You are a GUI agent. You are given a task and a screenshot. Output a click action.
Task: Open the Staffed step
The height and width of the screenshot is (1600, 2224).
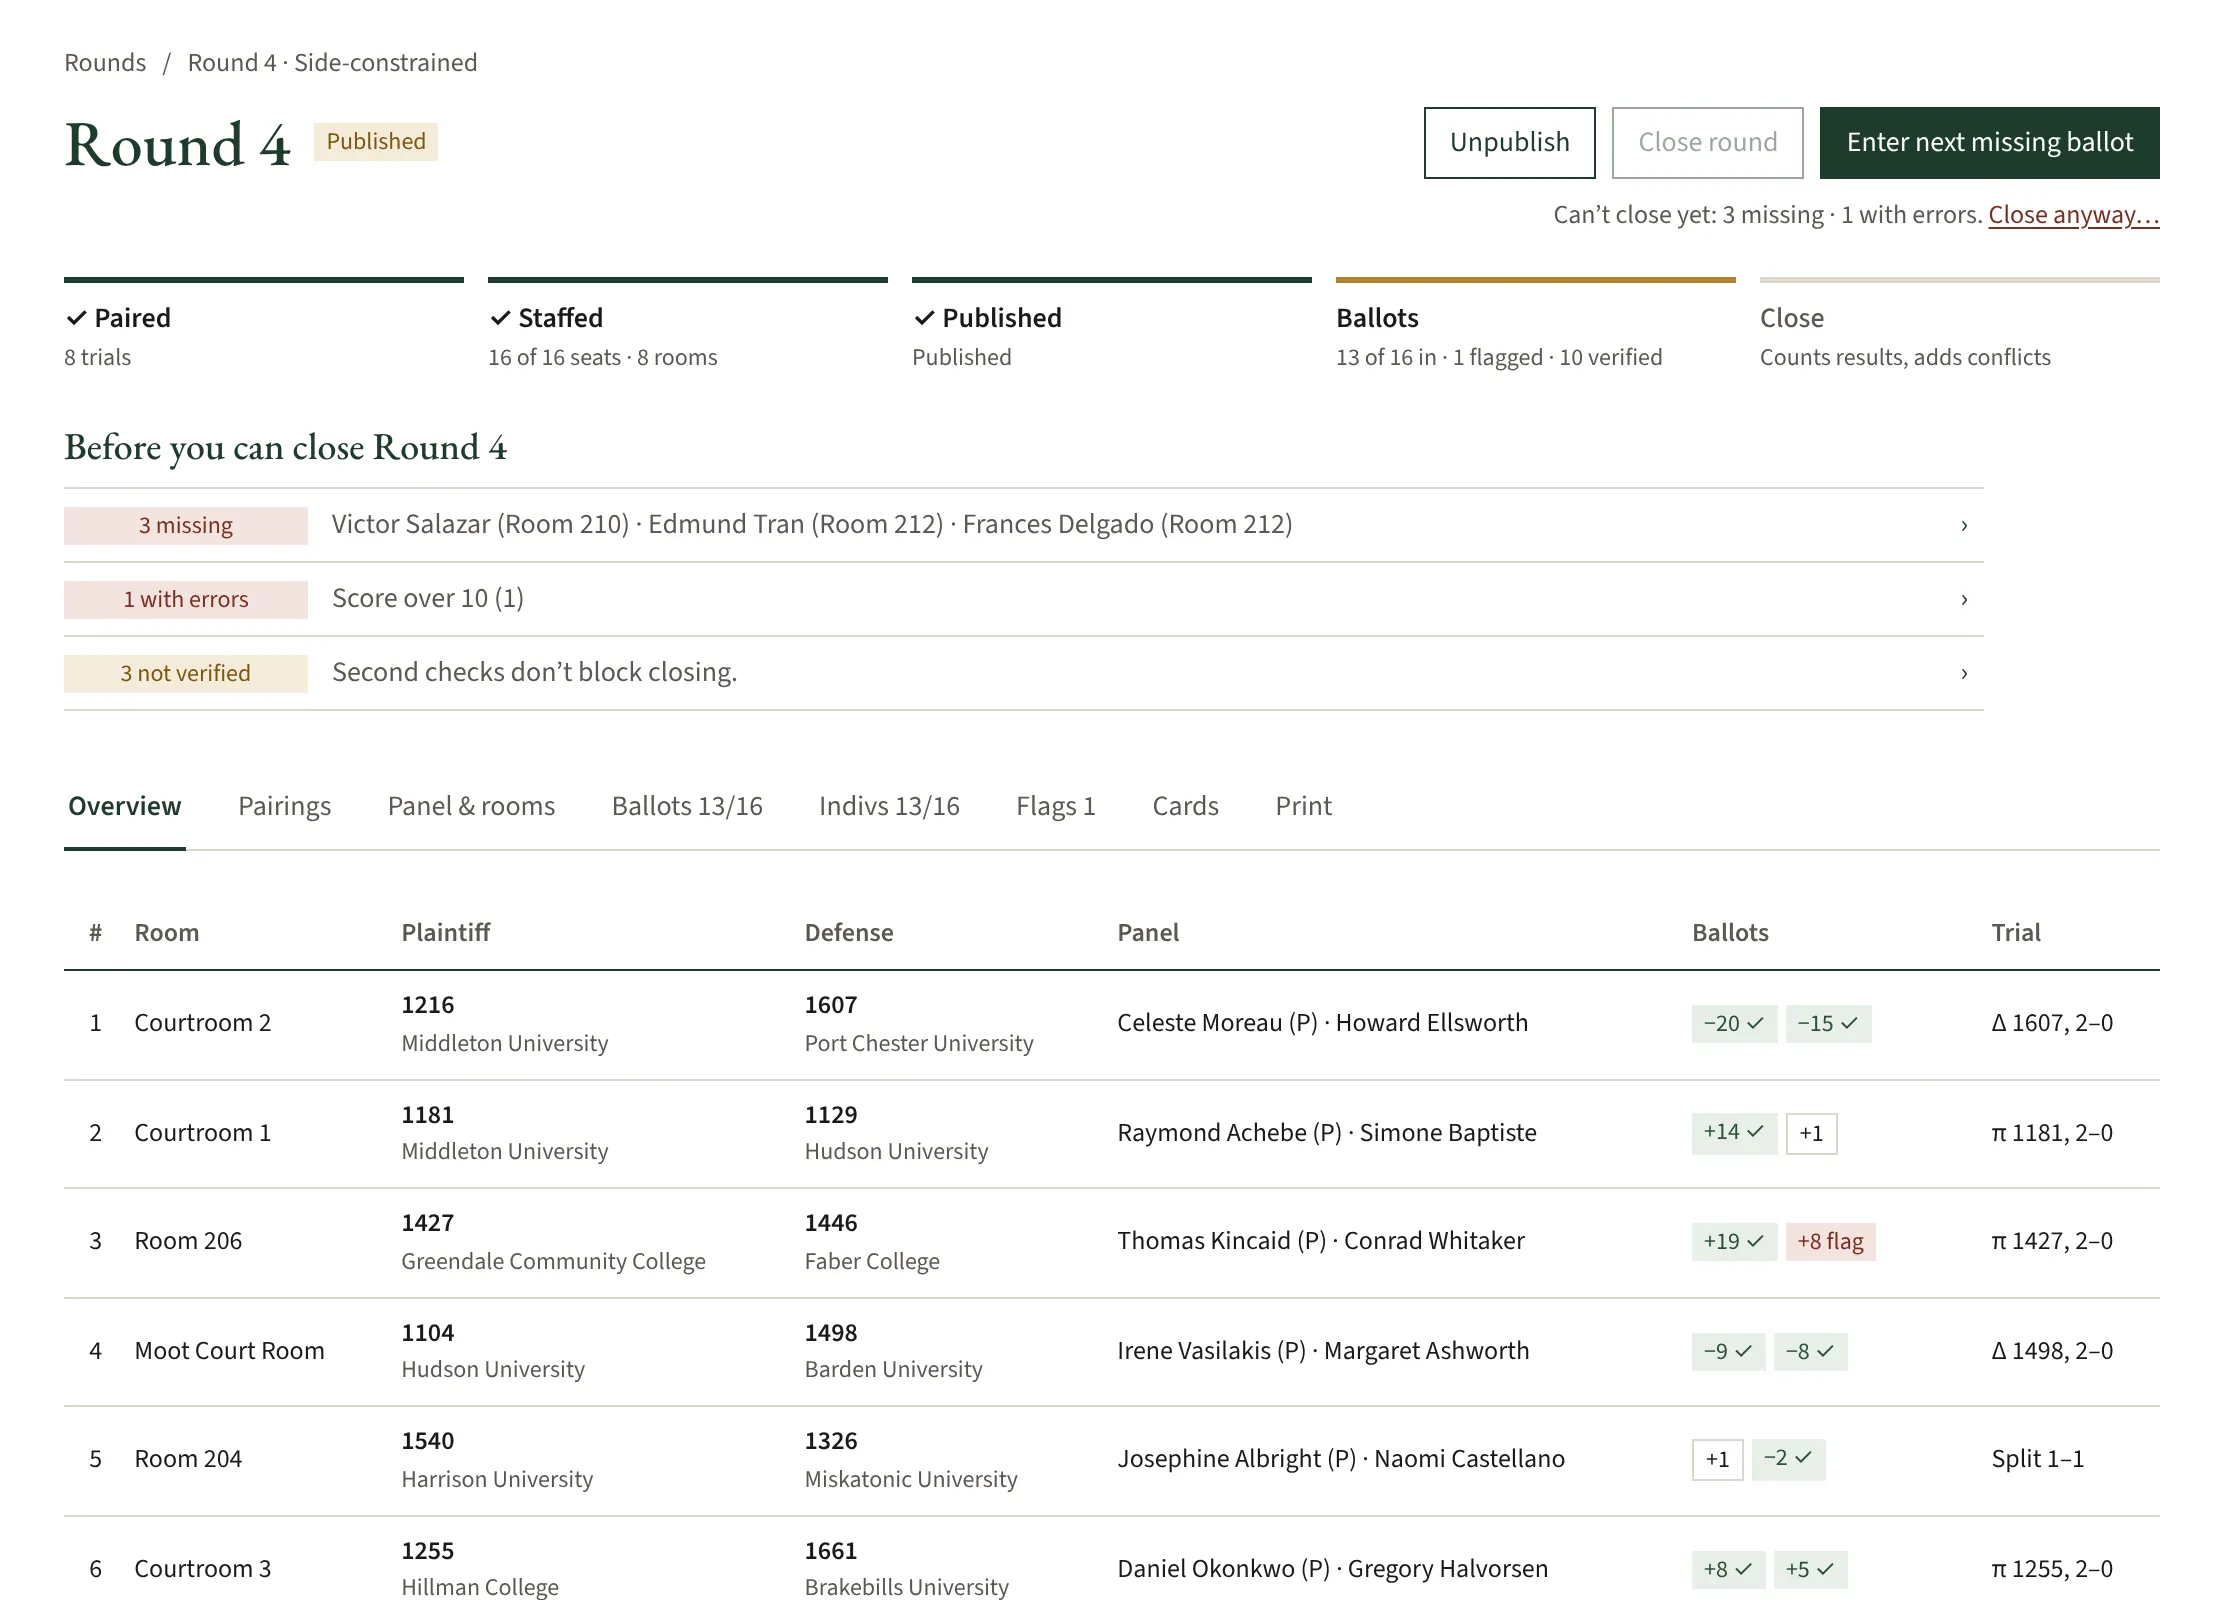tap(688, 326)
